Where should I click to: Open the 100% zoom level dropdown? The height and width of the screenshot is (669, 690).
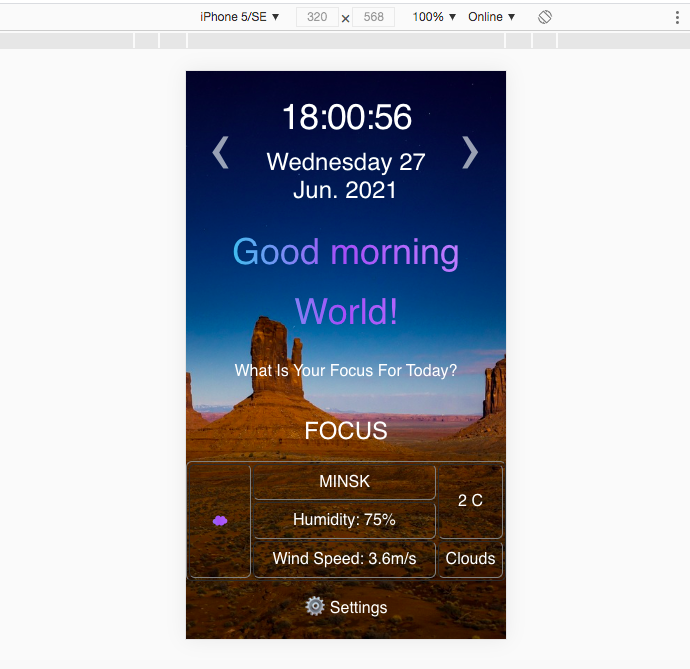point(434,17)
